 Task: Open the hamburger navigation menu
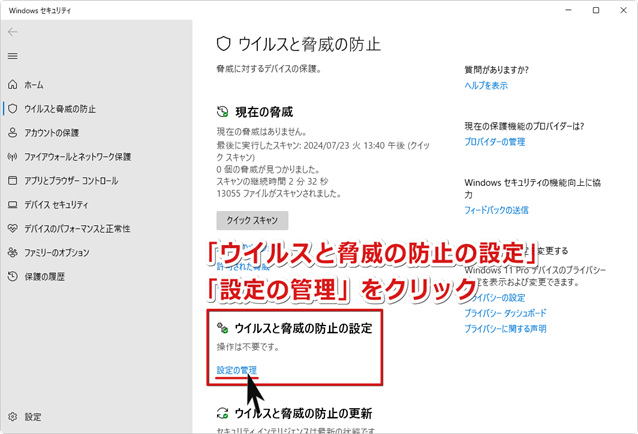click(13, 56)
